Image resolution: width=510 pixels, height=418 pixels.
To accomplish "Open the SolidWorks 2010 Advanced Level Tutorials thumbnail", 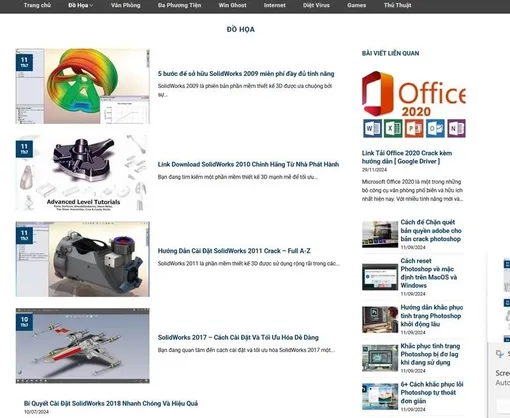I will (x=83, y=173).
